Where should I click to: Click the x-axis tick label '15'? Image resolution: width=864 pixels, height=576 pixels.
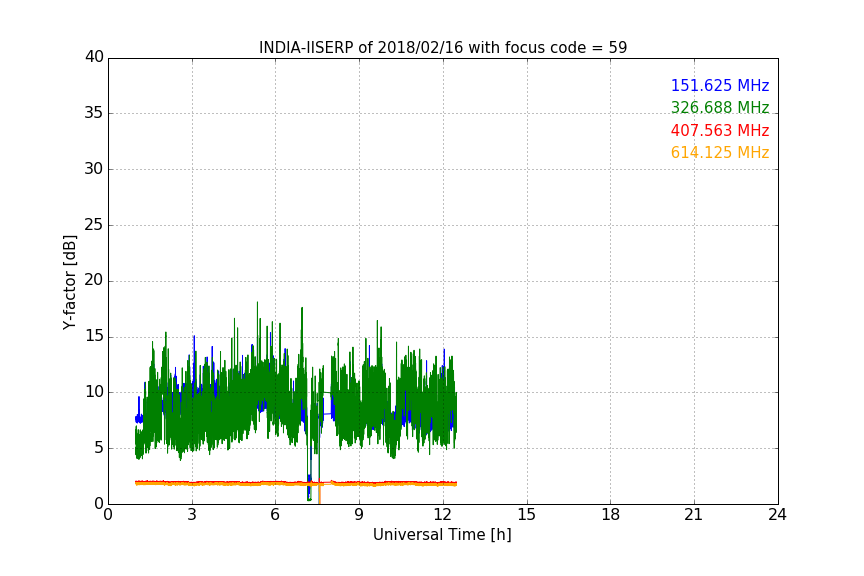(527, 515)
